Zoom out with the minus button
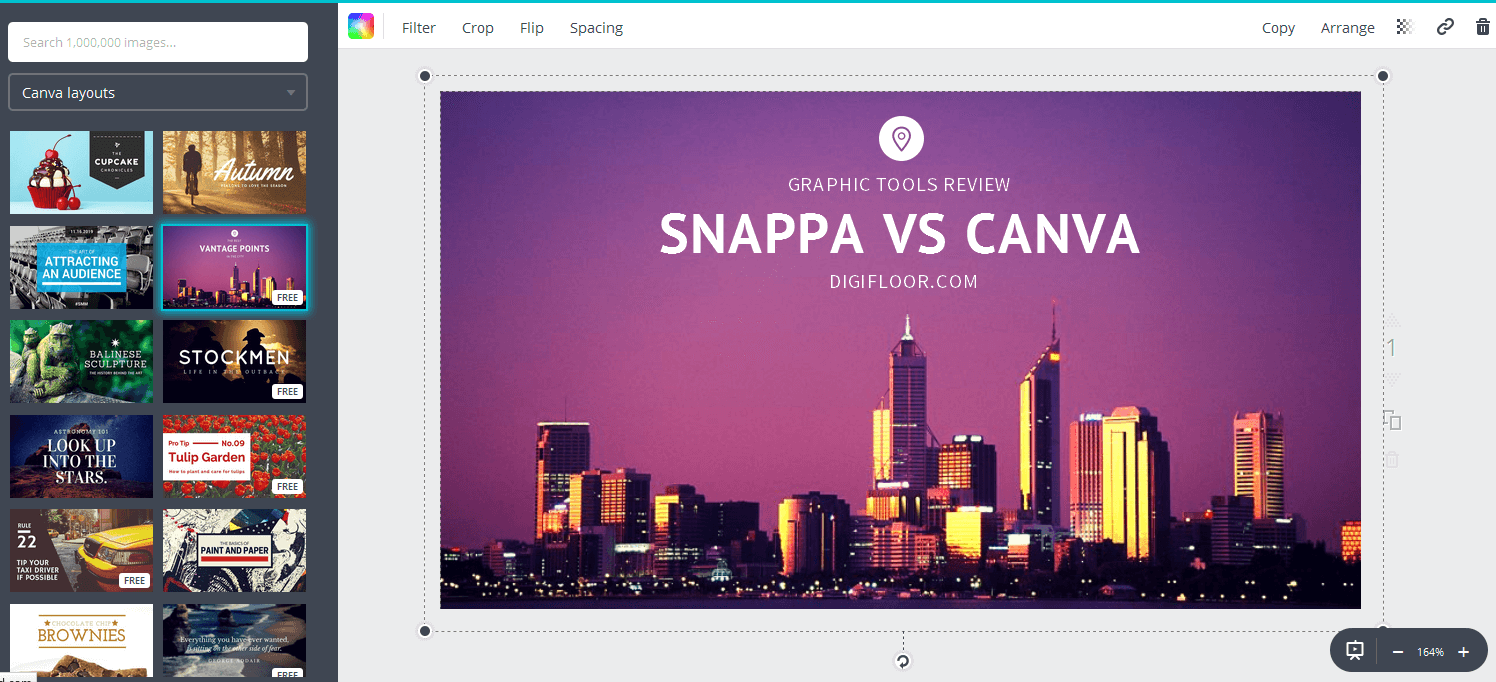This screenshot has width=1496, height=682. [1397, 652]
